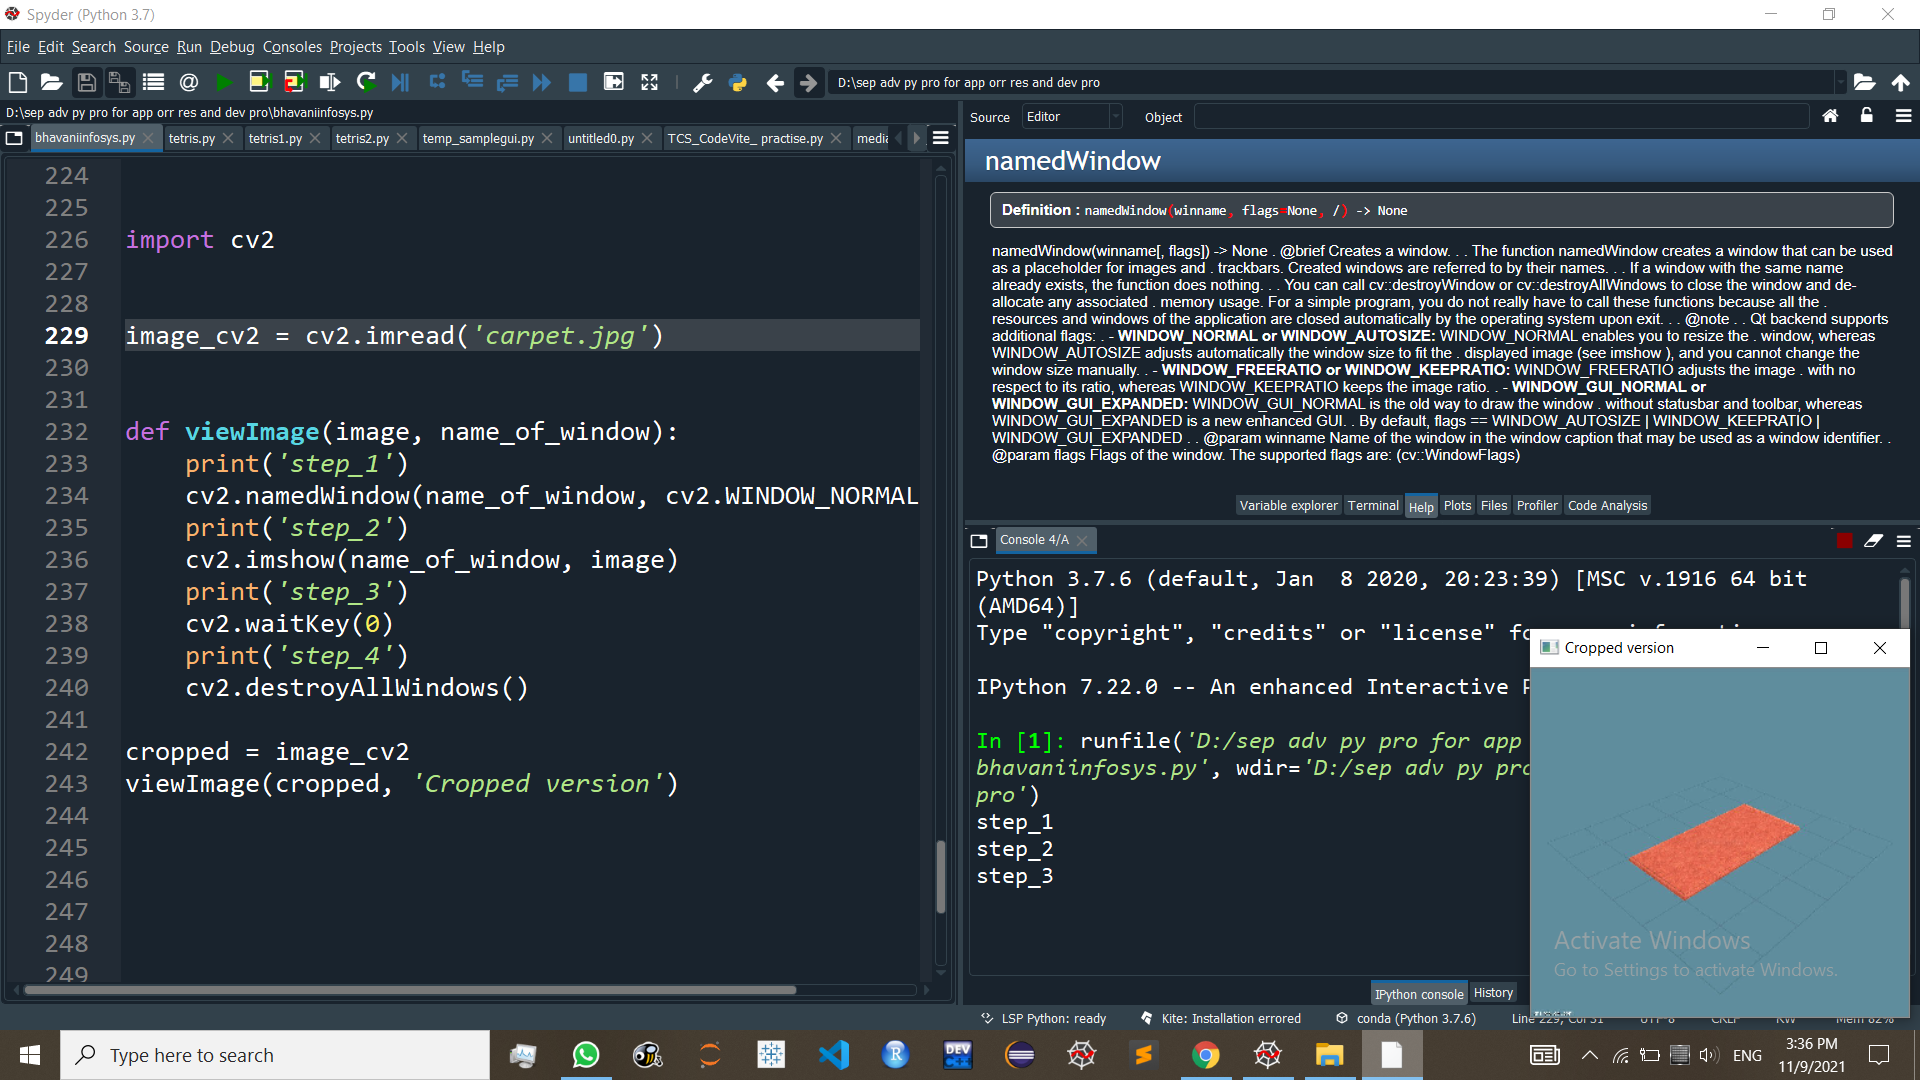Open the Tools menu

tap(407, 47)
